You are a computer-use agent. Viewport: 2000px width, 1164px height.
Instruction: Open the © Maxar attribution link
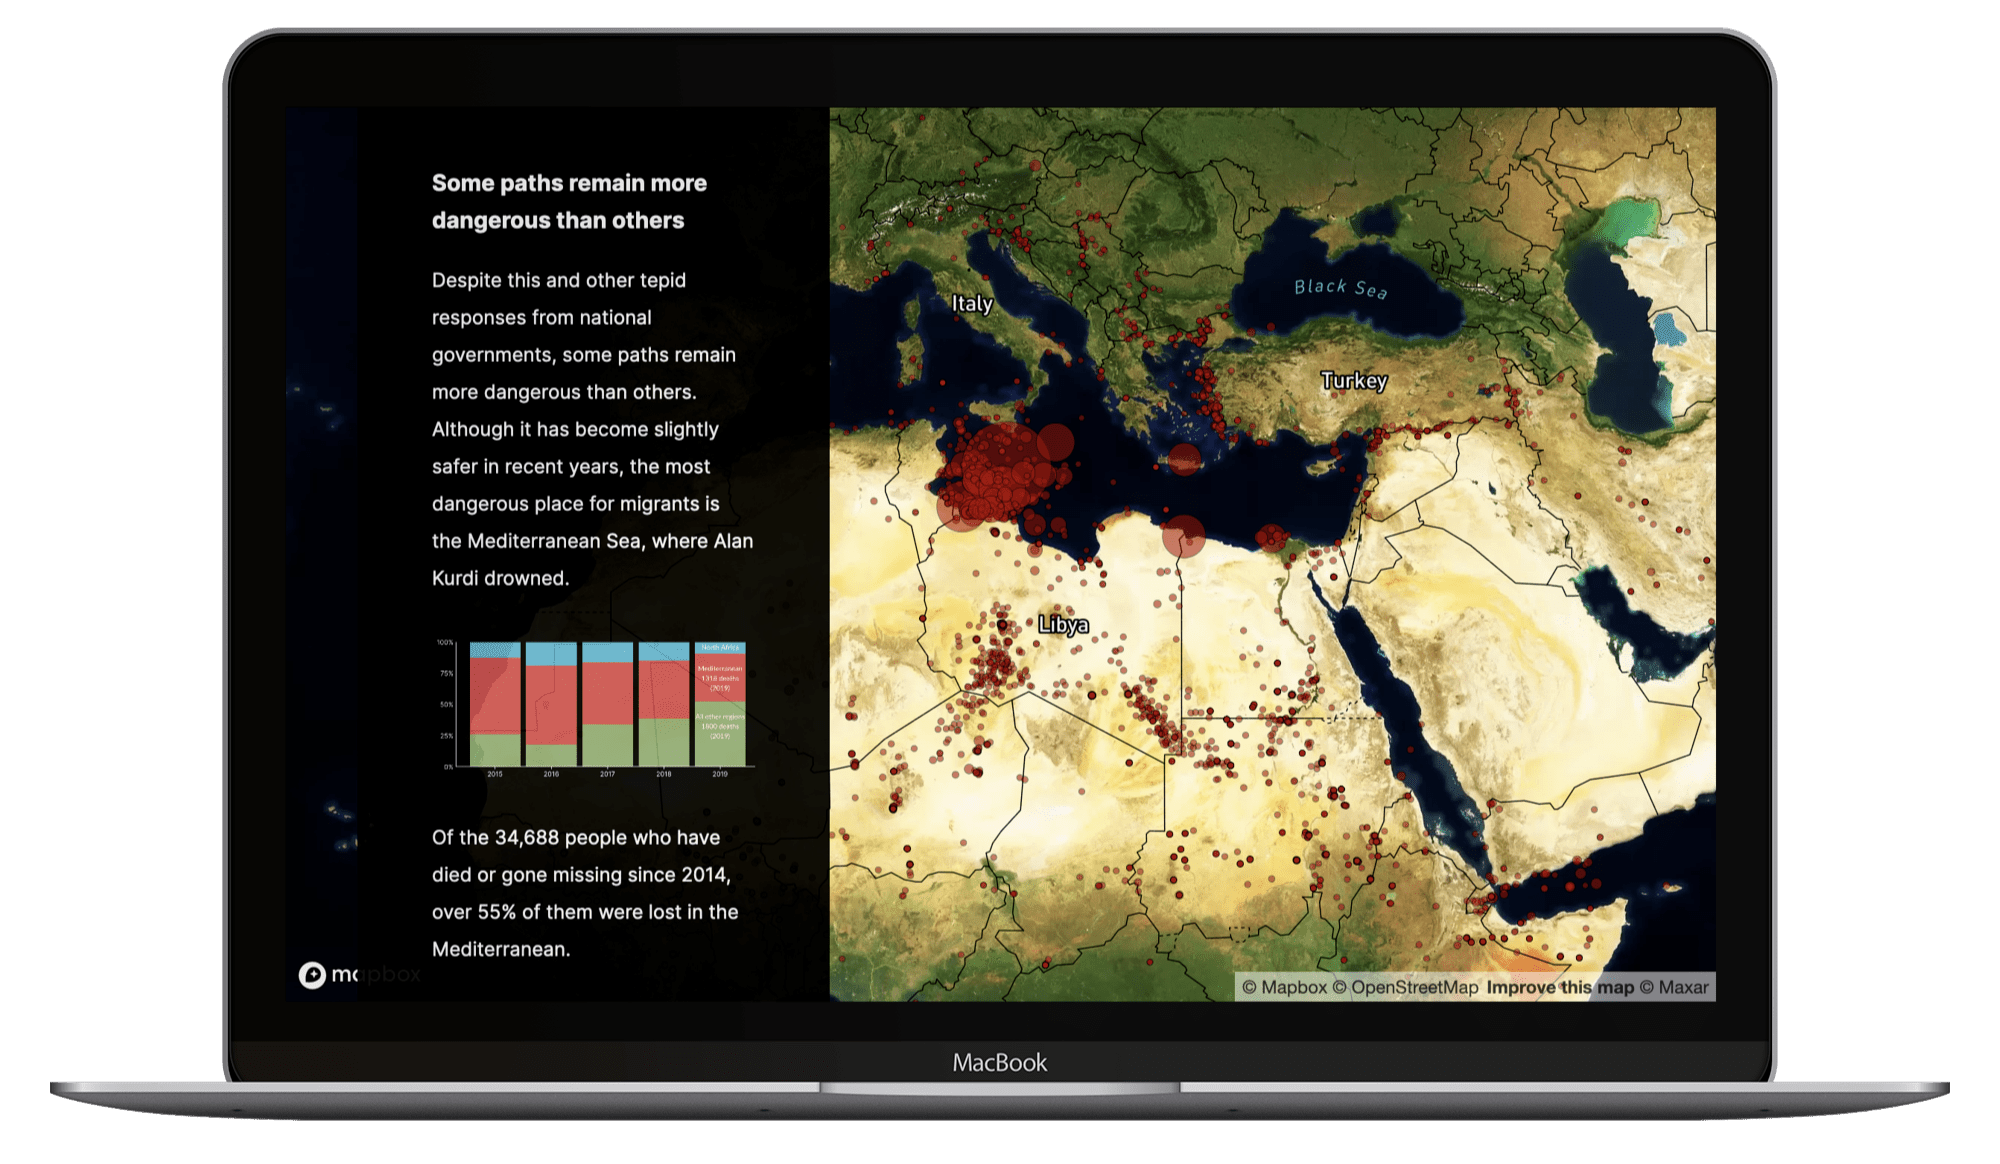pyautogui.click(x=1674, y=987)
